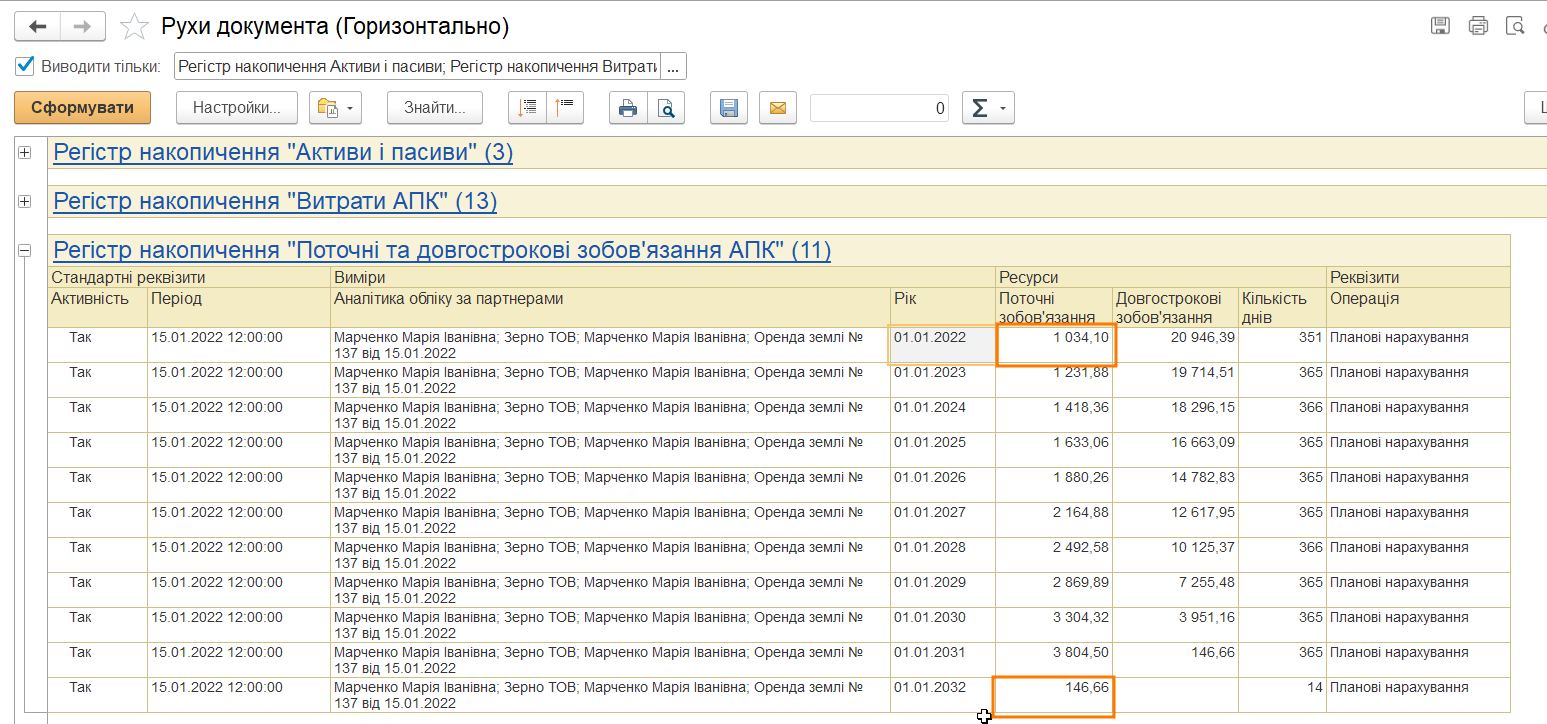Open the sum (Σ) function dropdown

(x=988, y=108)
